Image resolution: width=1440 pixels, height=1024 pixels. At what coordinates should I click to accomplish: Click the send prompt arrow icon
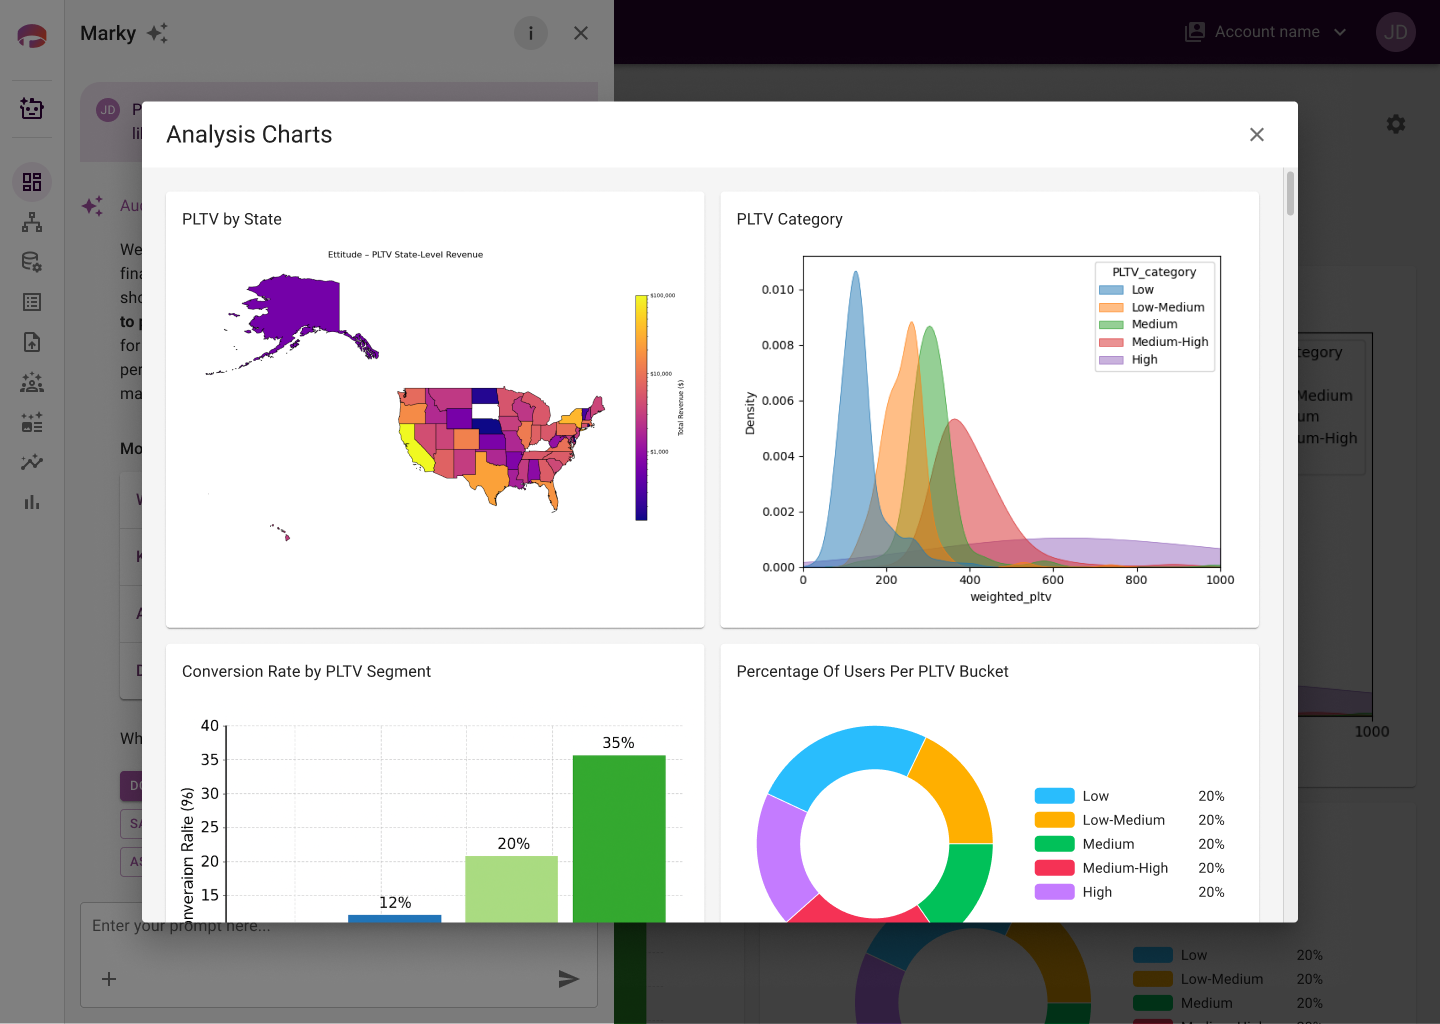tap(568, 979)
